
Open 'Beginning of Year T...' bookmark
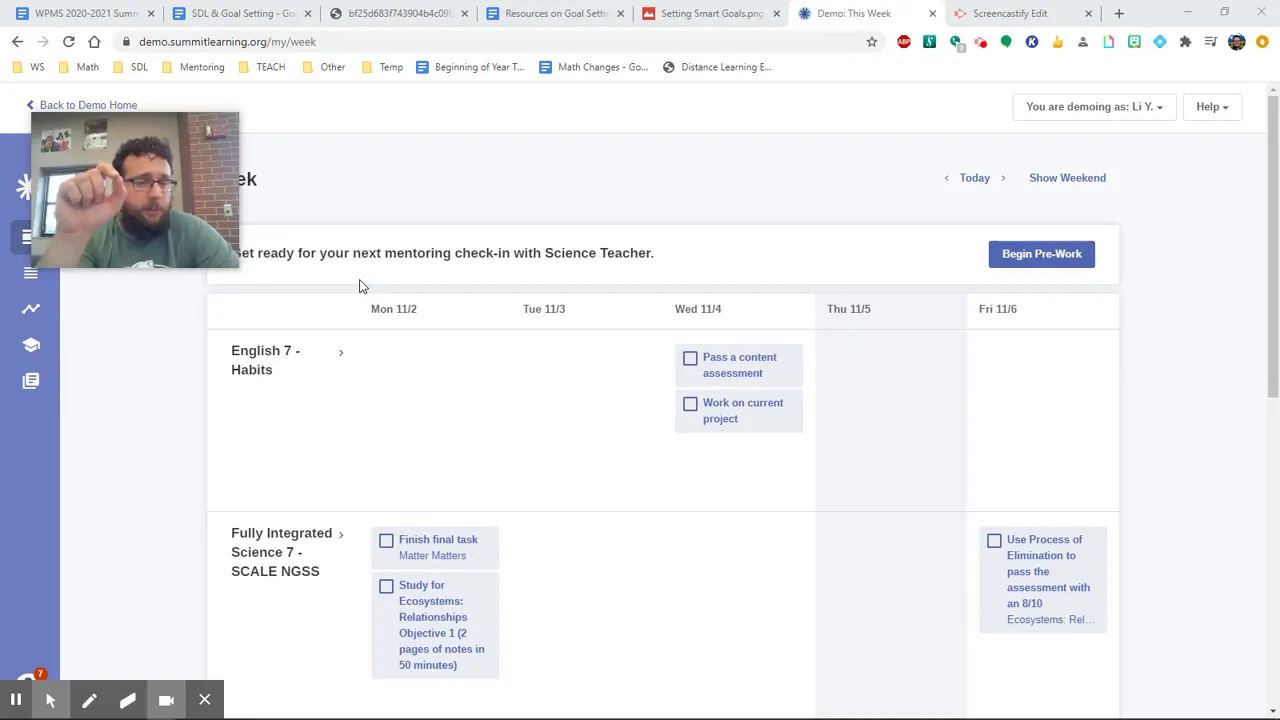470,67
